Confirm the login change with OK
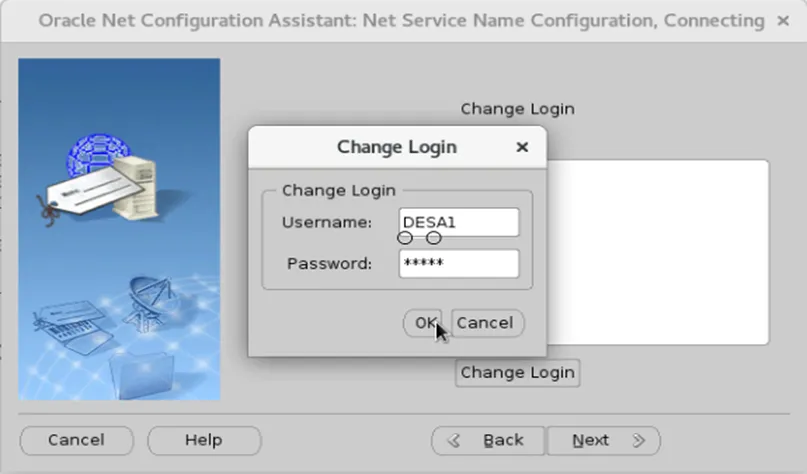 (x=423, y=323)
